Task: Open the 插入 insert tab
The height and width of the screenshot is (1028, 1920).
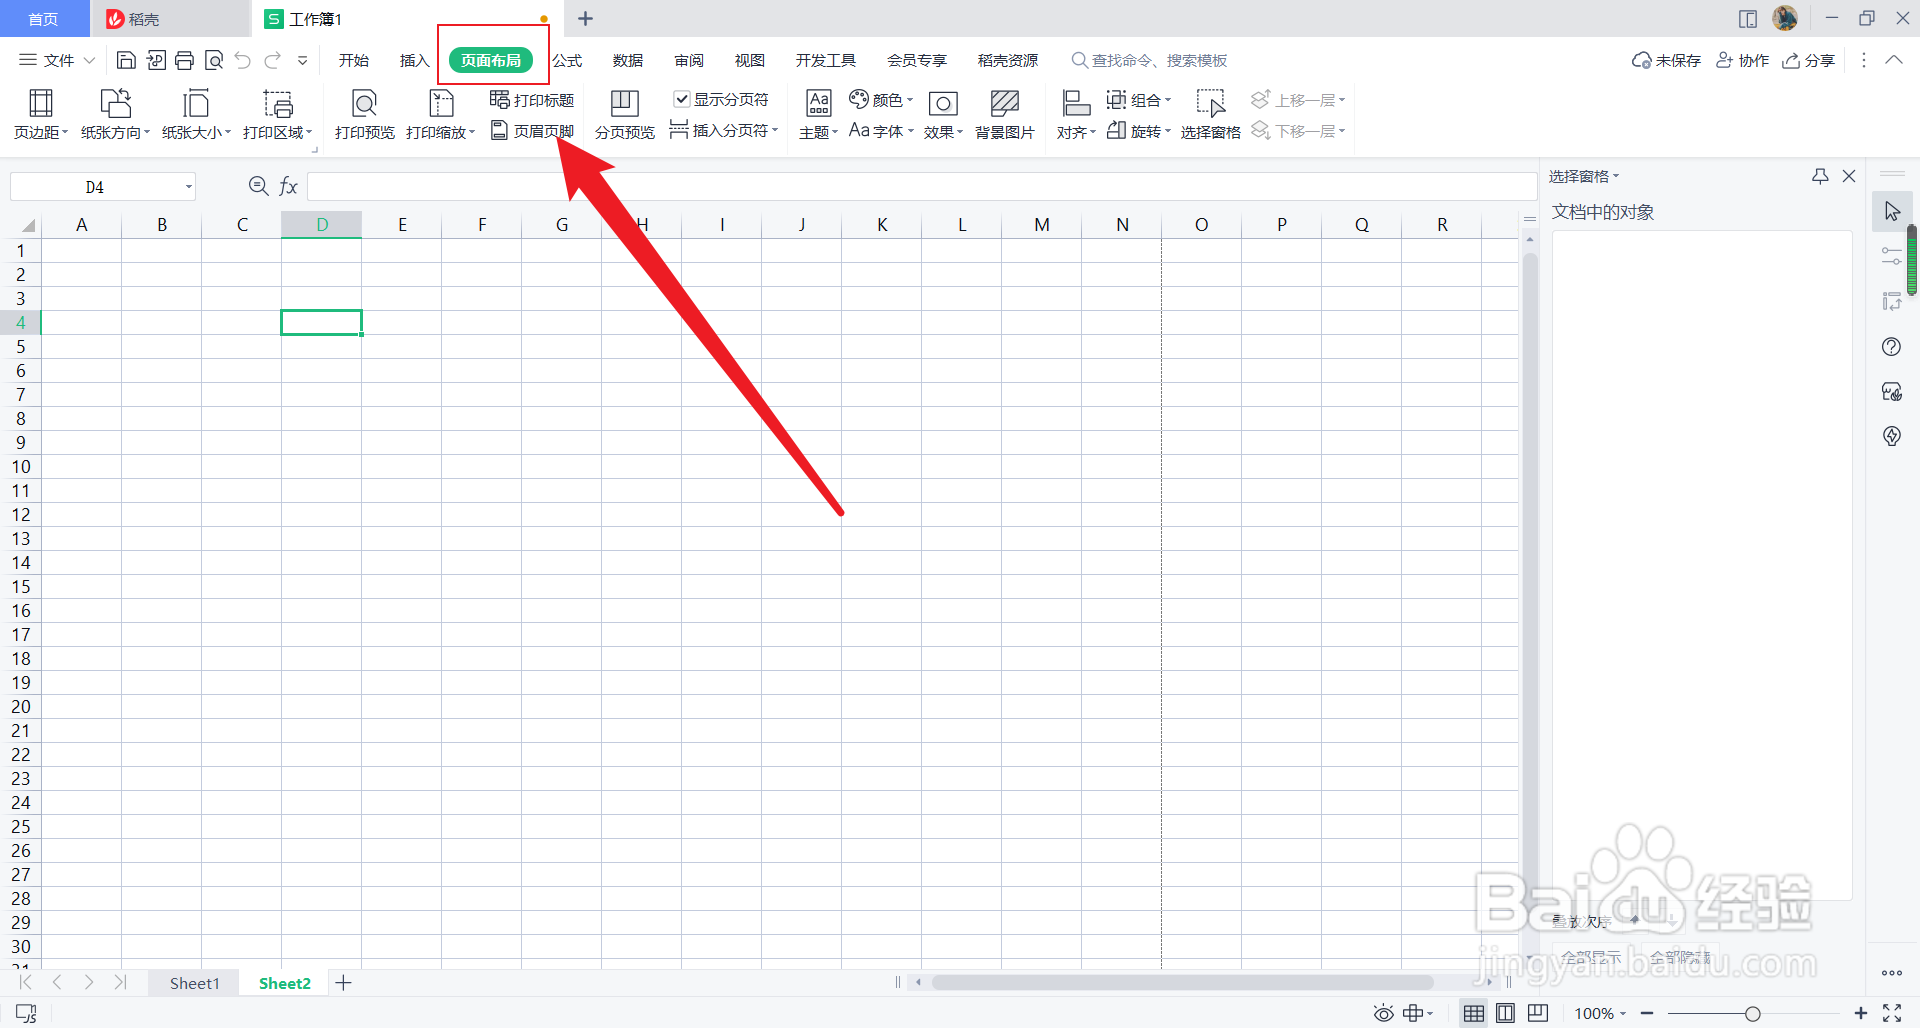Action: [414, 60]
